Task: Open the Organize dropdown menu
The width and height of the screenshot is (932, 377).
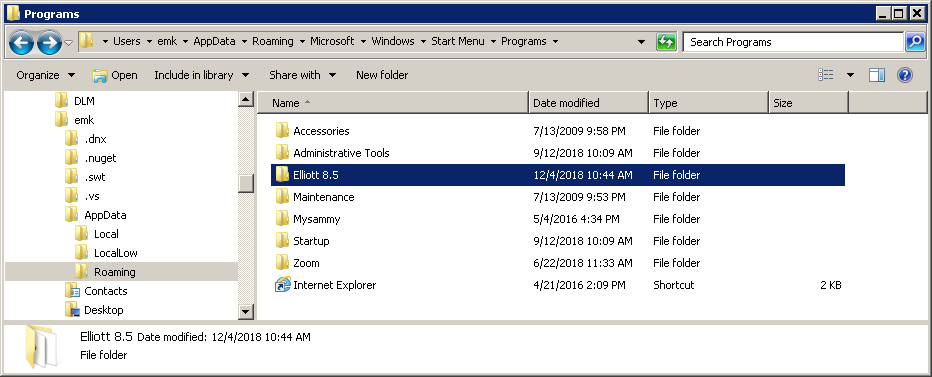Action: (46, 75)
